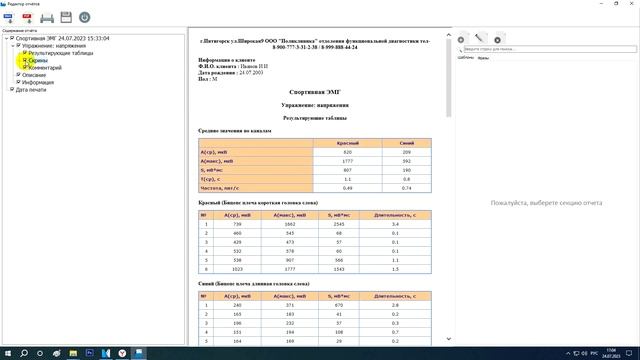Toggle the Дата печати checkbox
This screenshot has height=360, width=640.
12,89
